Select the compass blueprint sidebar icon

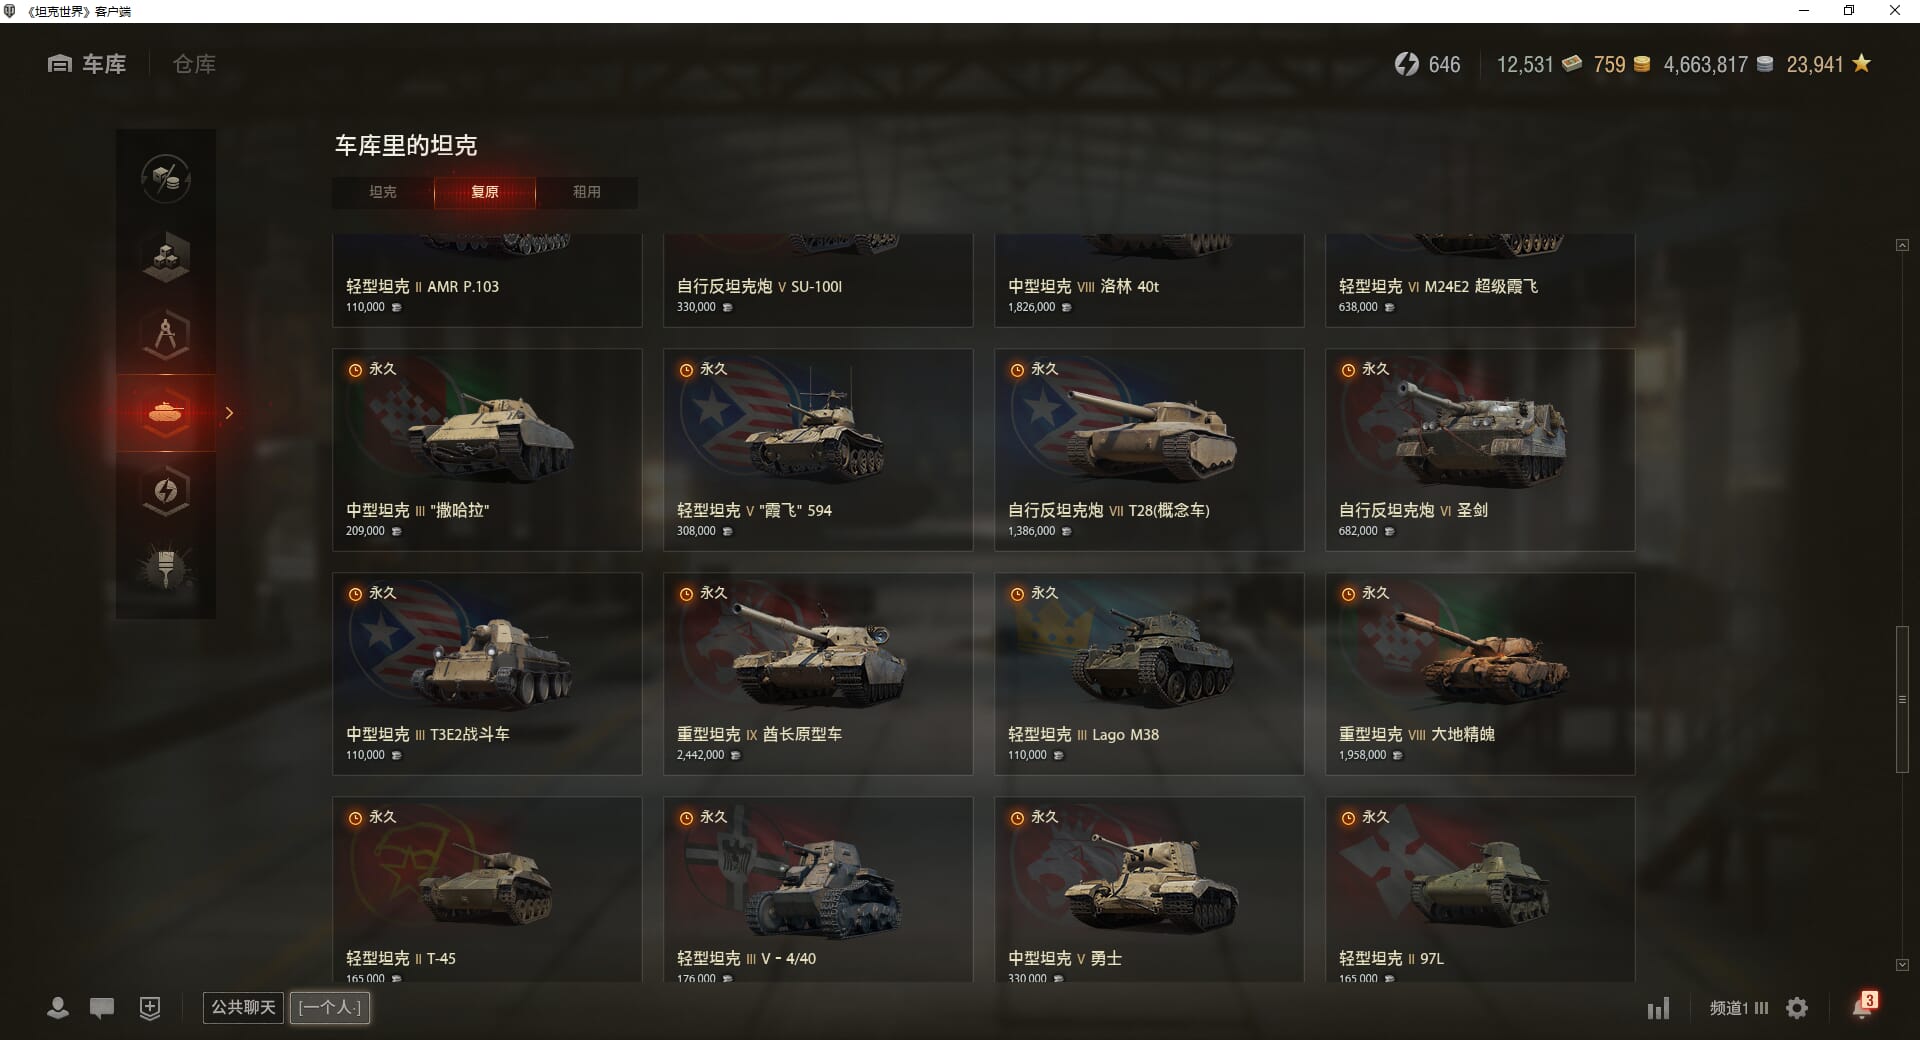[166, 335]
